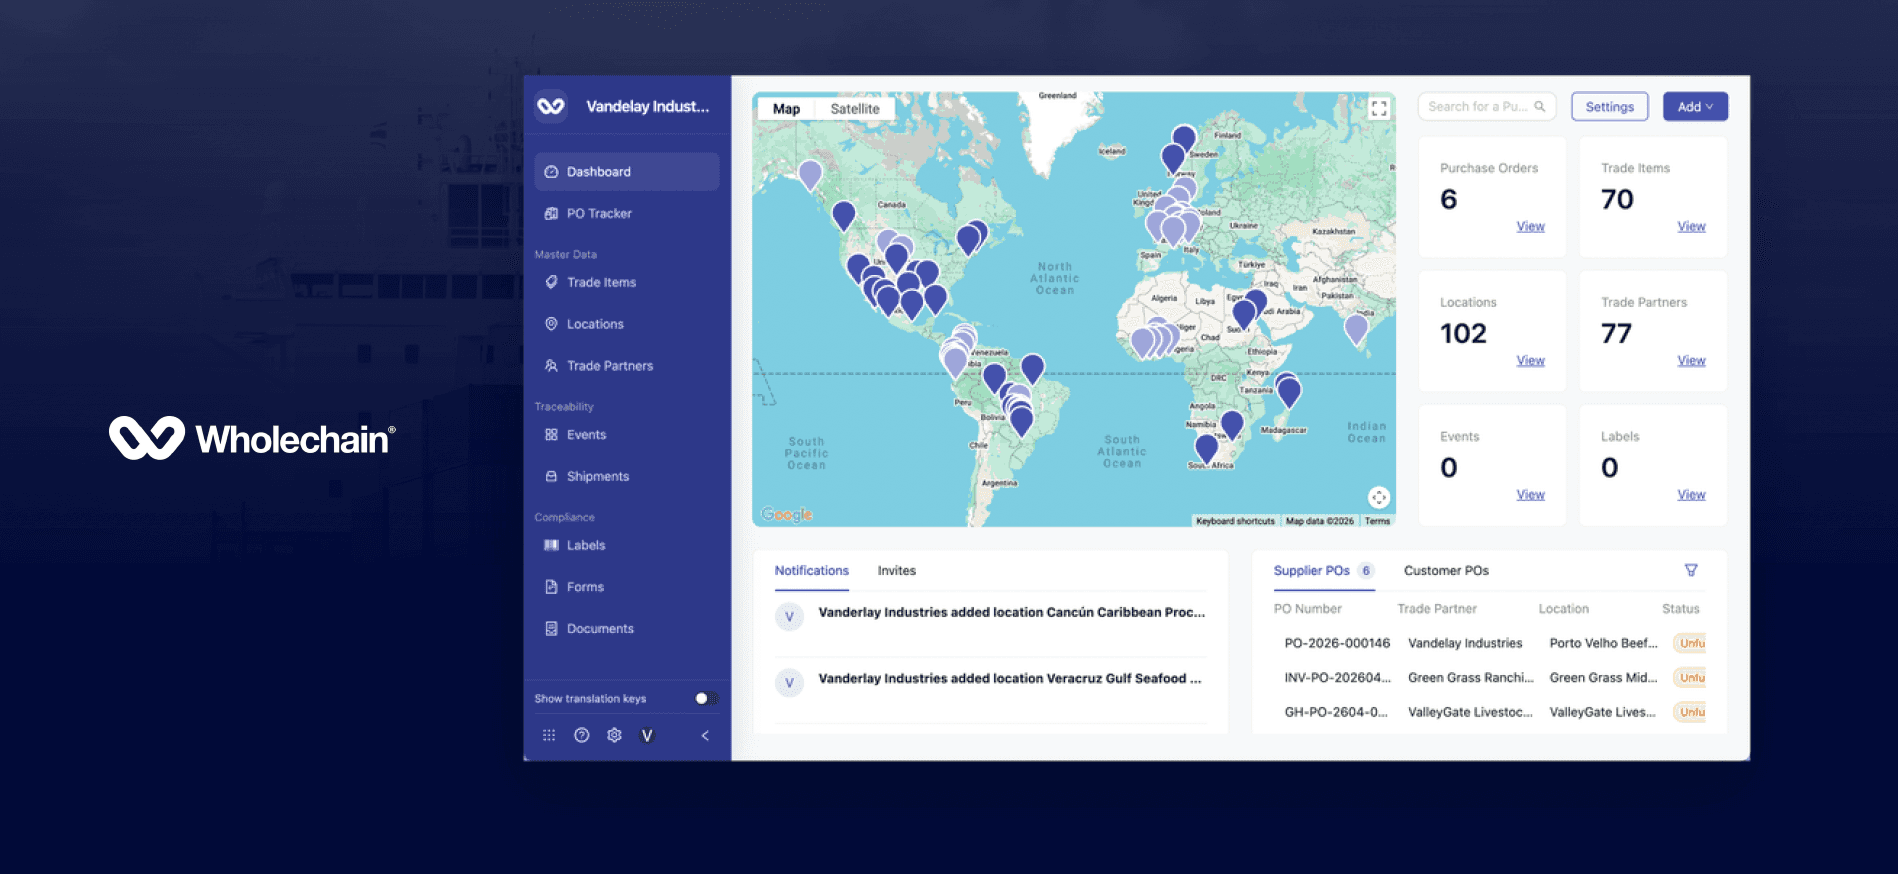Click the map camera controls icon
The image size is (1898, 874).
(1379, 497)
